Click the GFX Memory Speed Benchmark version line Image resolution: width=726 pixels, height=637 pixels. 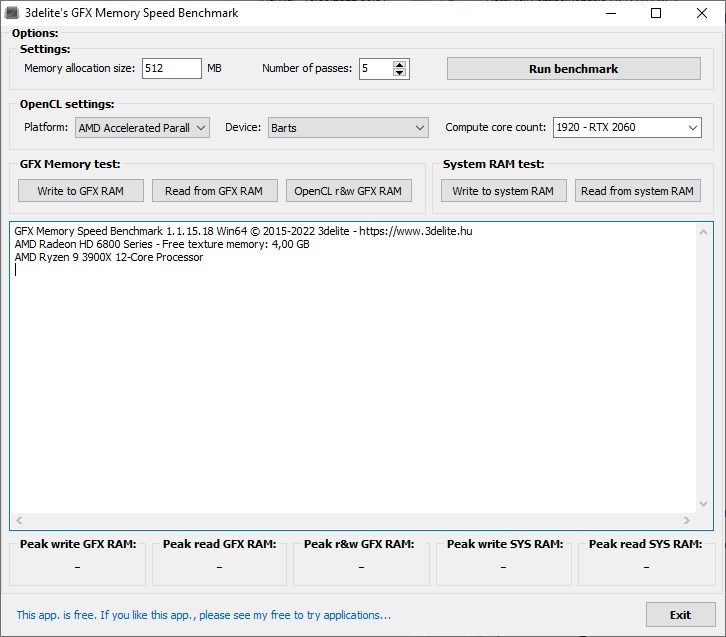pyautogui.click(x=243, y=231)
